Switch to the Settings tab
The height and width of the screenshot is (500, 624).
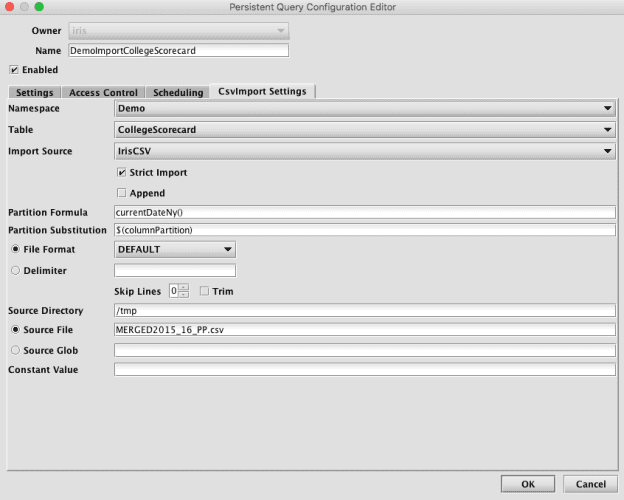[34, 92]
